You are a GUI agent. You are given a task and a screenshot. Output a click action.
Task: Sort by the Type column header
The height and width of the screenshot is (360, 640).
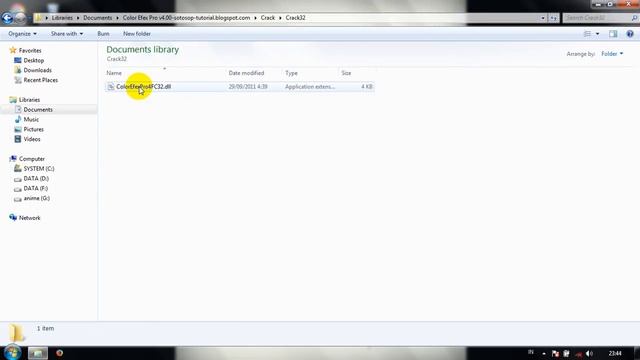coord(291,73)
